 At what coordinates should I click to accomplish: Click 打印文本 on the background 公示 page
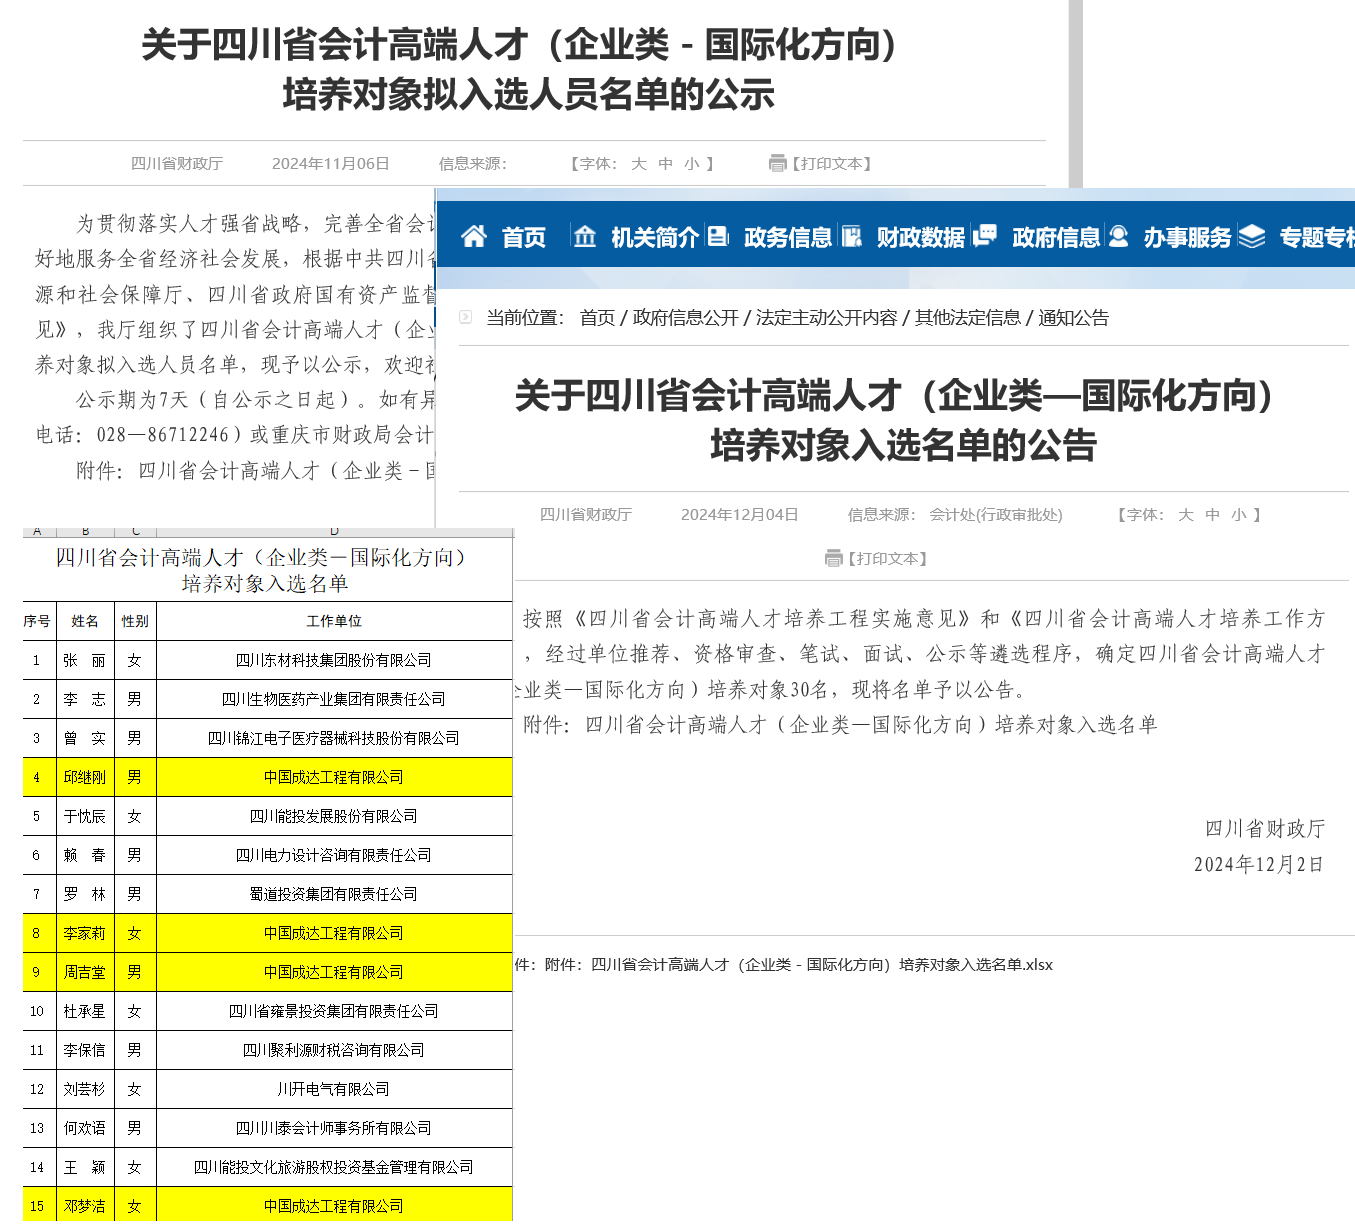pyautogui.click(x=832, y=164)
